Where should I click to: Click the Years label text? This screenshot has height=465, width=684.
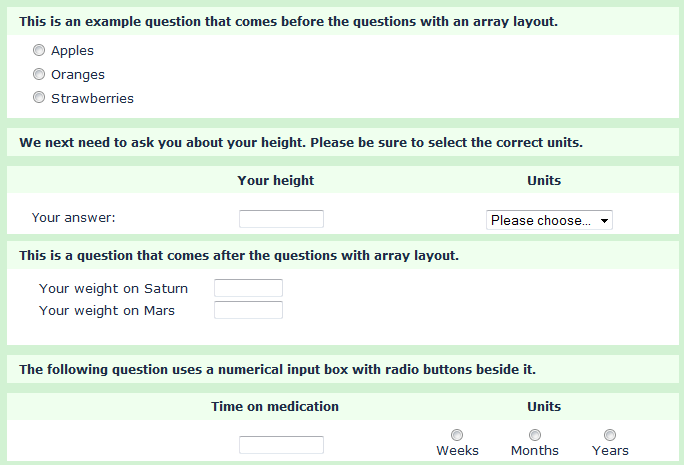[x=610, y=451]
